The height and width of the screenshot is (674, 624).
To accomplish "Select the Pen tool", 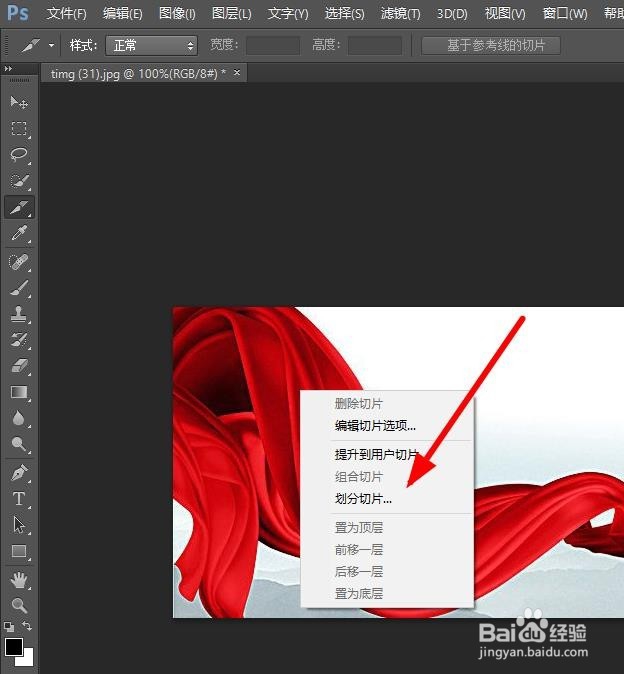I will coord(19,473).
